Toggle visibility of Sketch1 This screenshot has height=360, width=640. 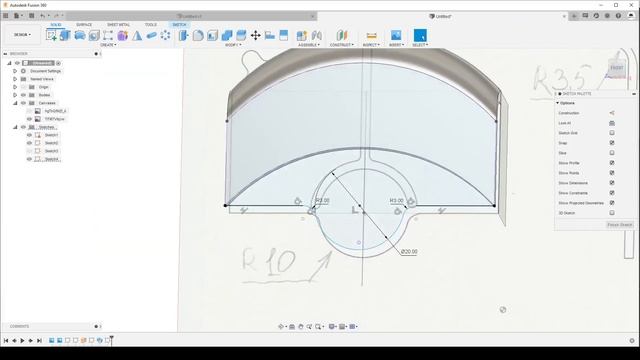coord(29,135)
